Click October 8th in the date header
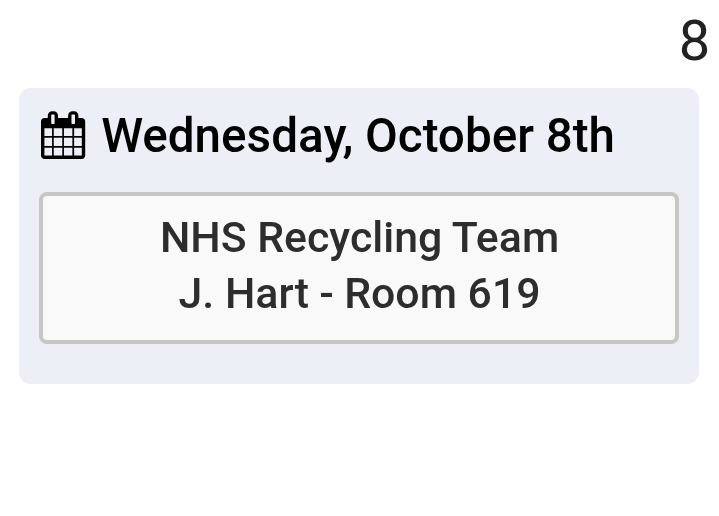Screen dimensions: 719x516 (489, 136)
